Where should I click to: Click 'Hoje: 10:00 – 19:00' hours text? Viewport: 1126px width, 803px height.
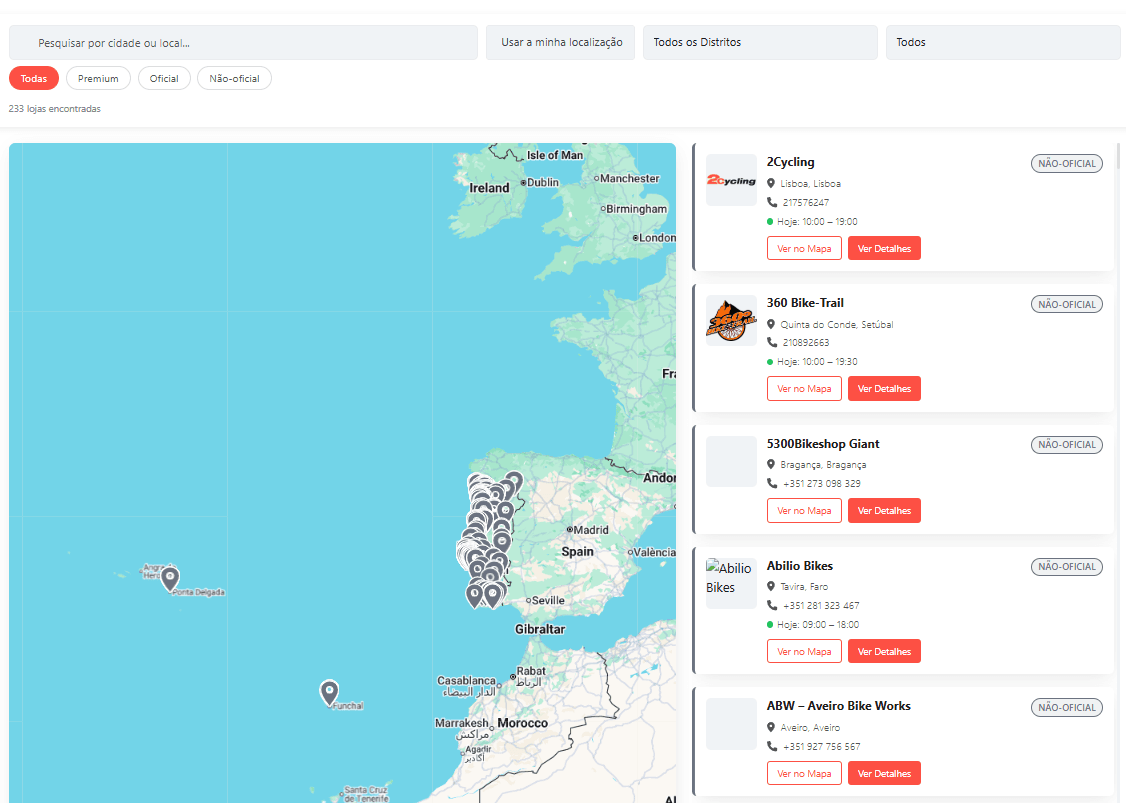pyautogui.click(x=817, y=222)
